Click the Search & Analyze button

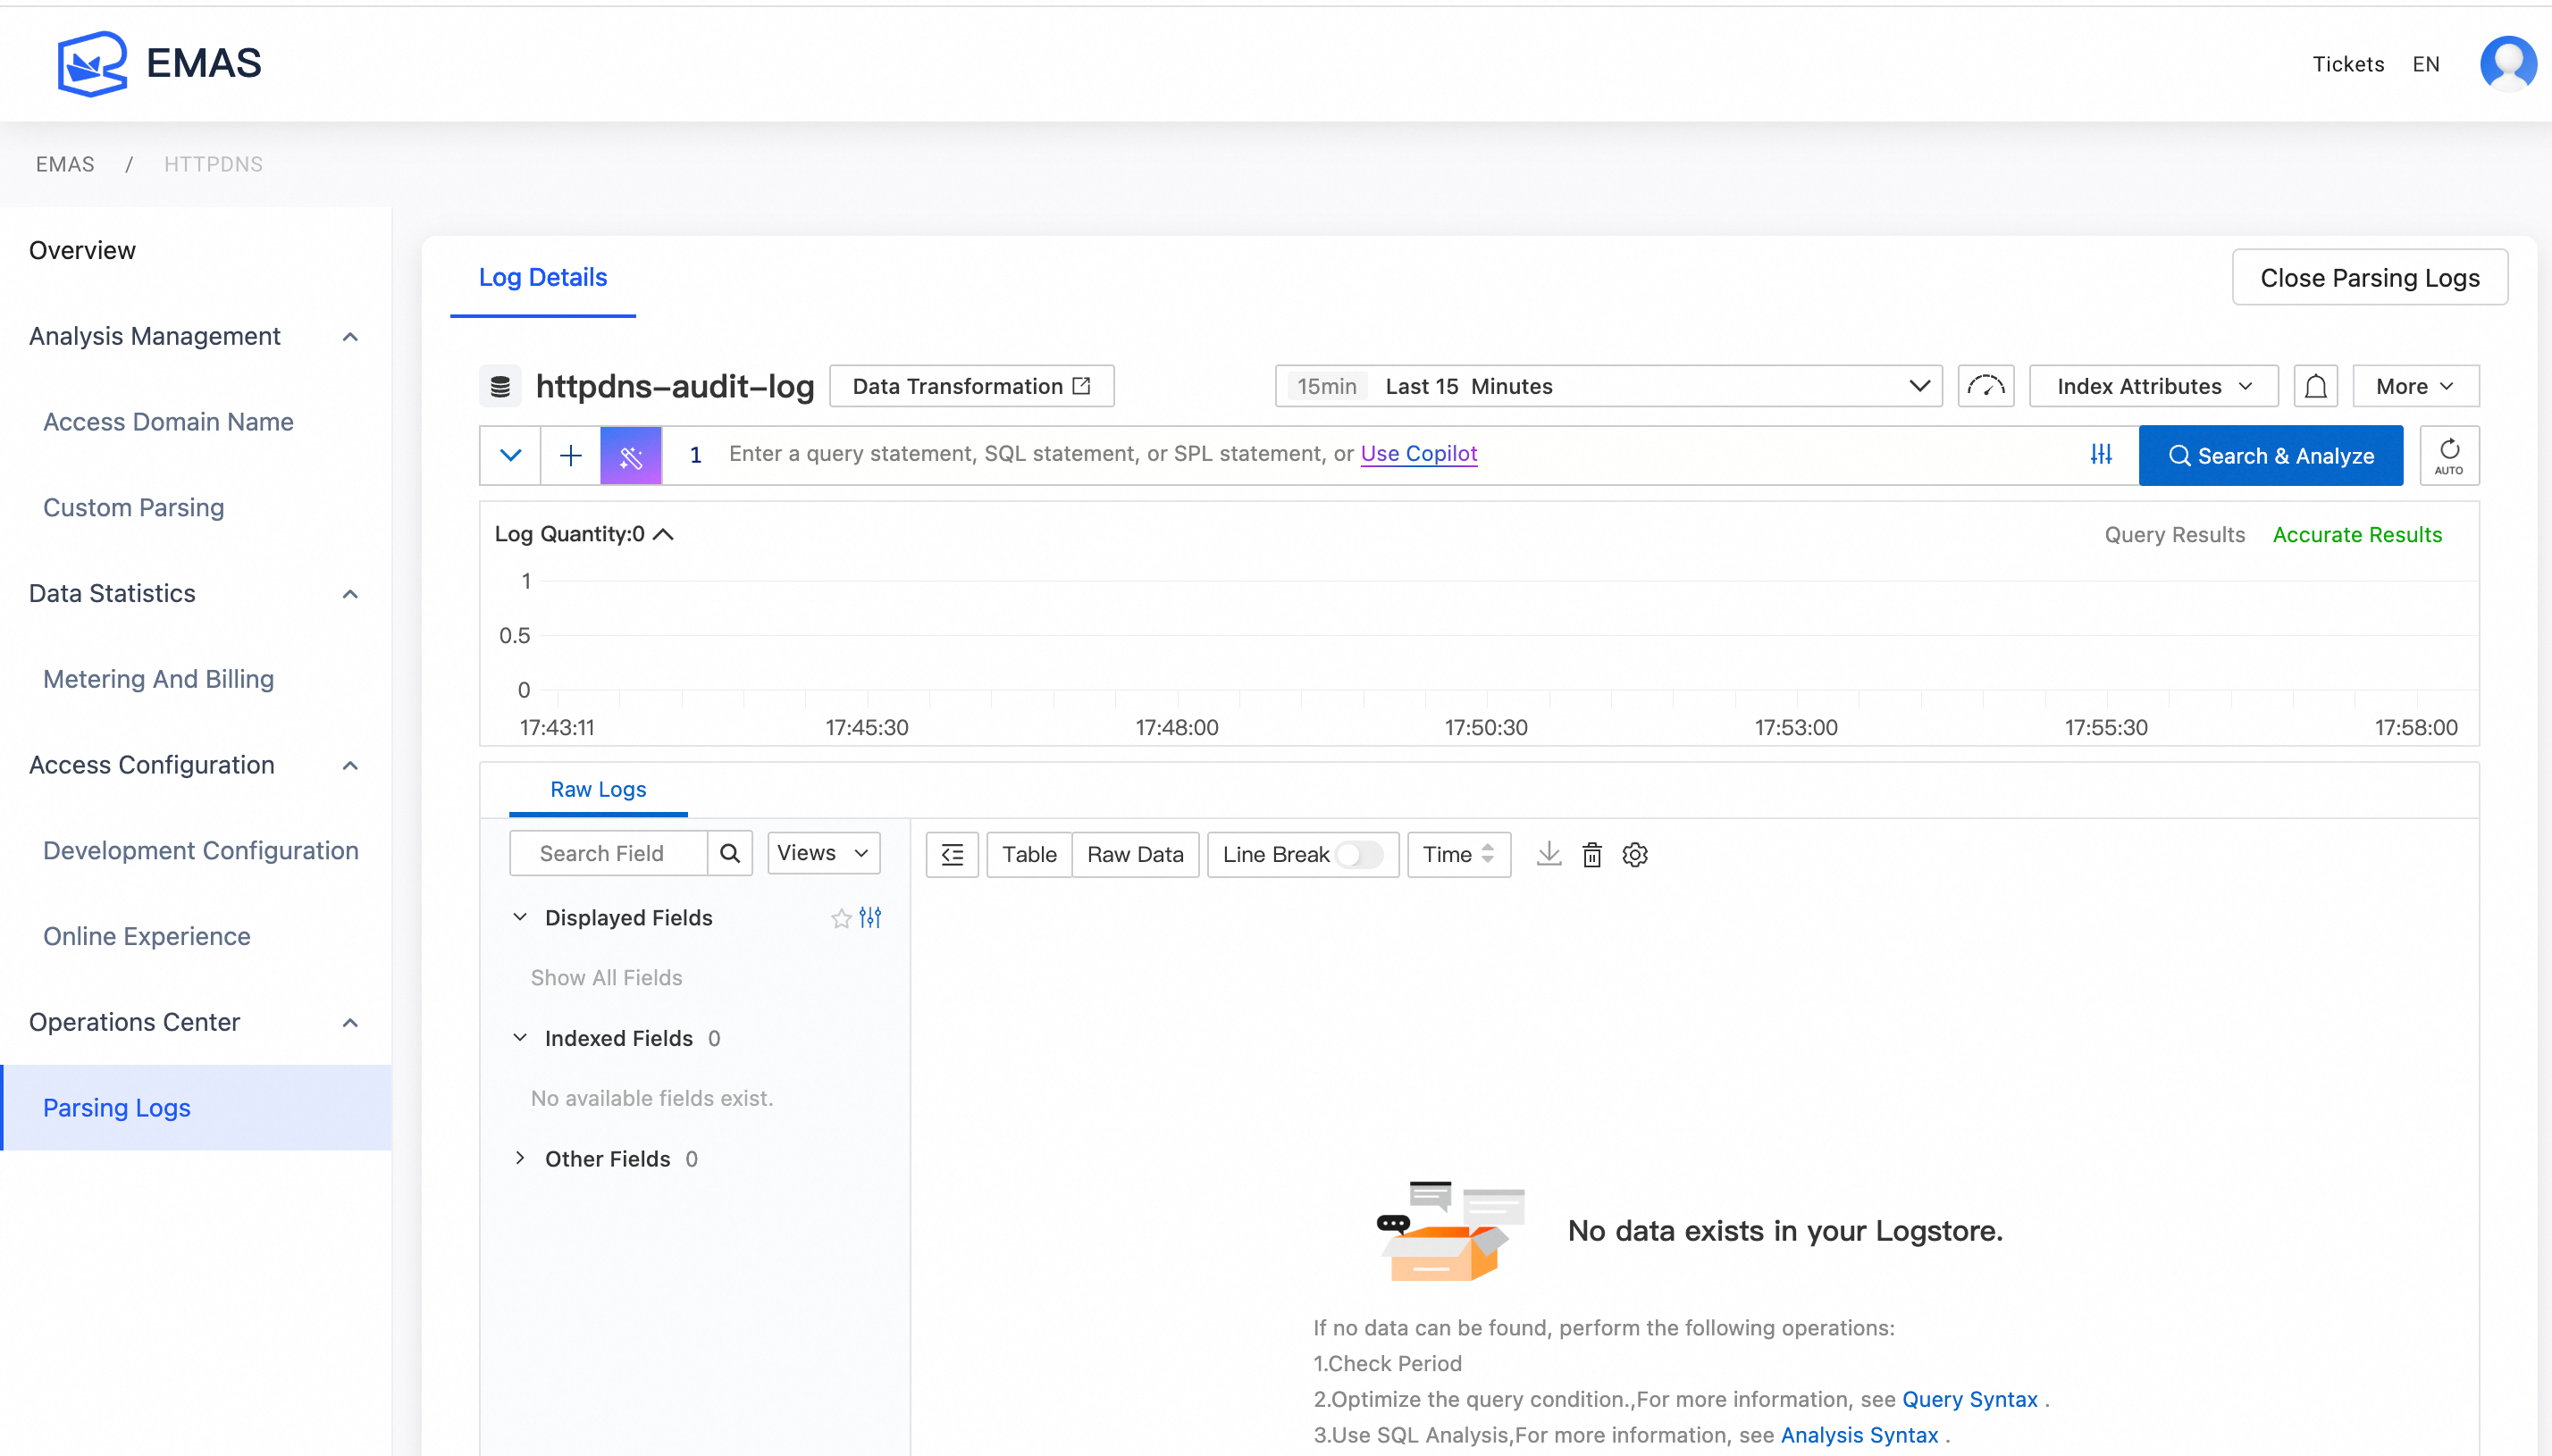pos(2270,456)
